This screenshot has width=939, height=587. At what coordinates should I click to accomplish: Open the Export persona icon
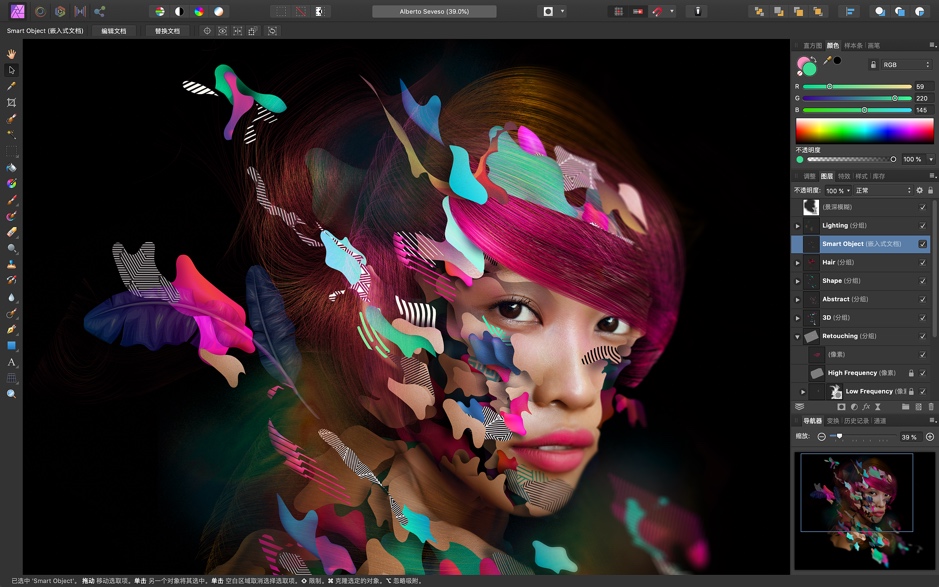(100, 10)
